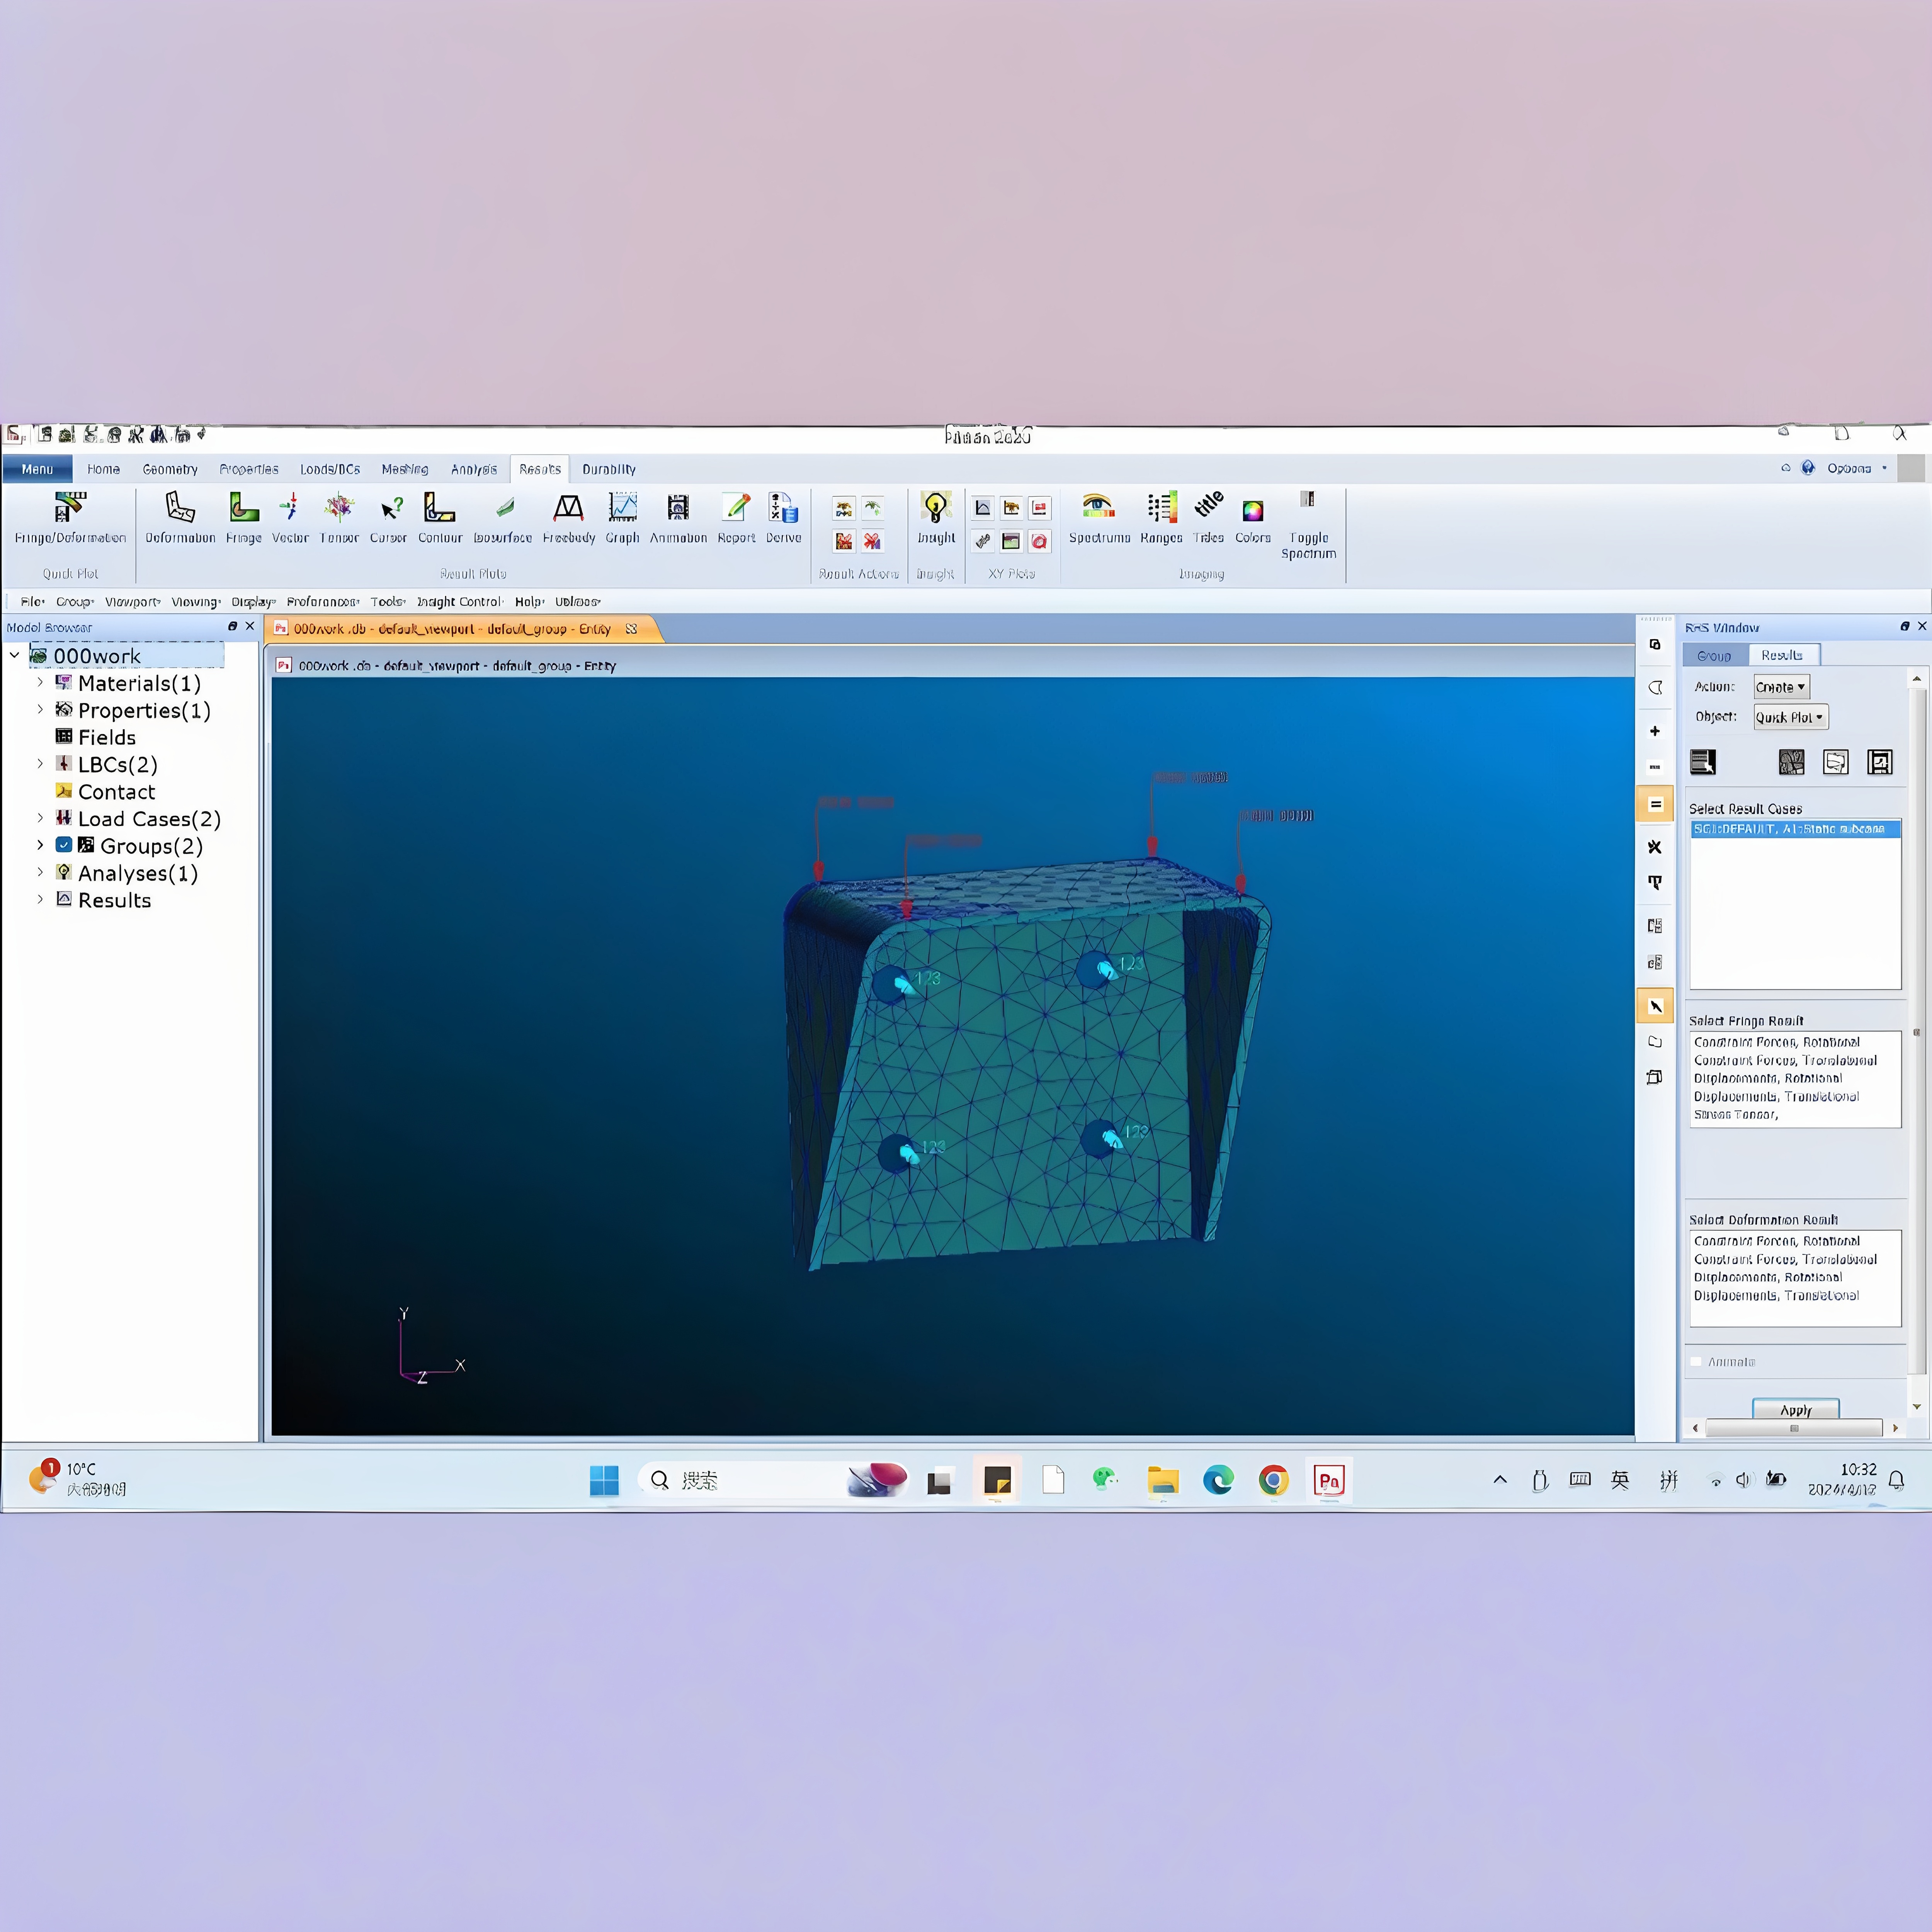Open the Object Quick Plot dropdown

pyautogui.click(x=1790, y=717)
